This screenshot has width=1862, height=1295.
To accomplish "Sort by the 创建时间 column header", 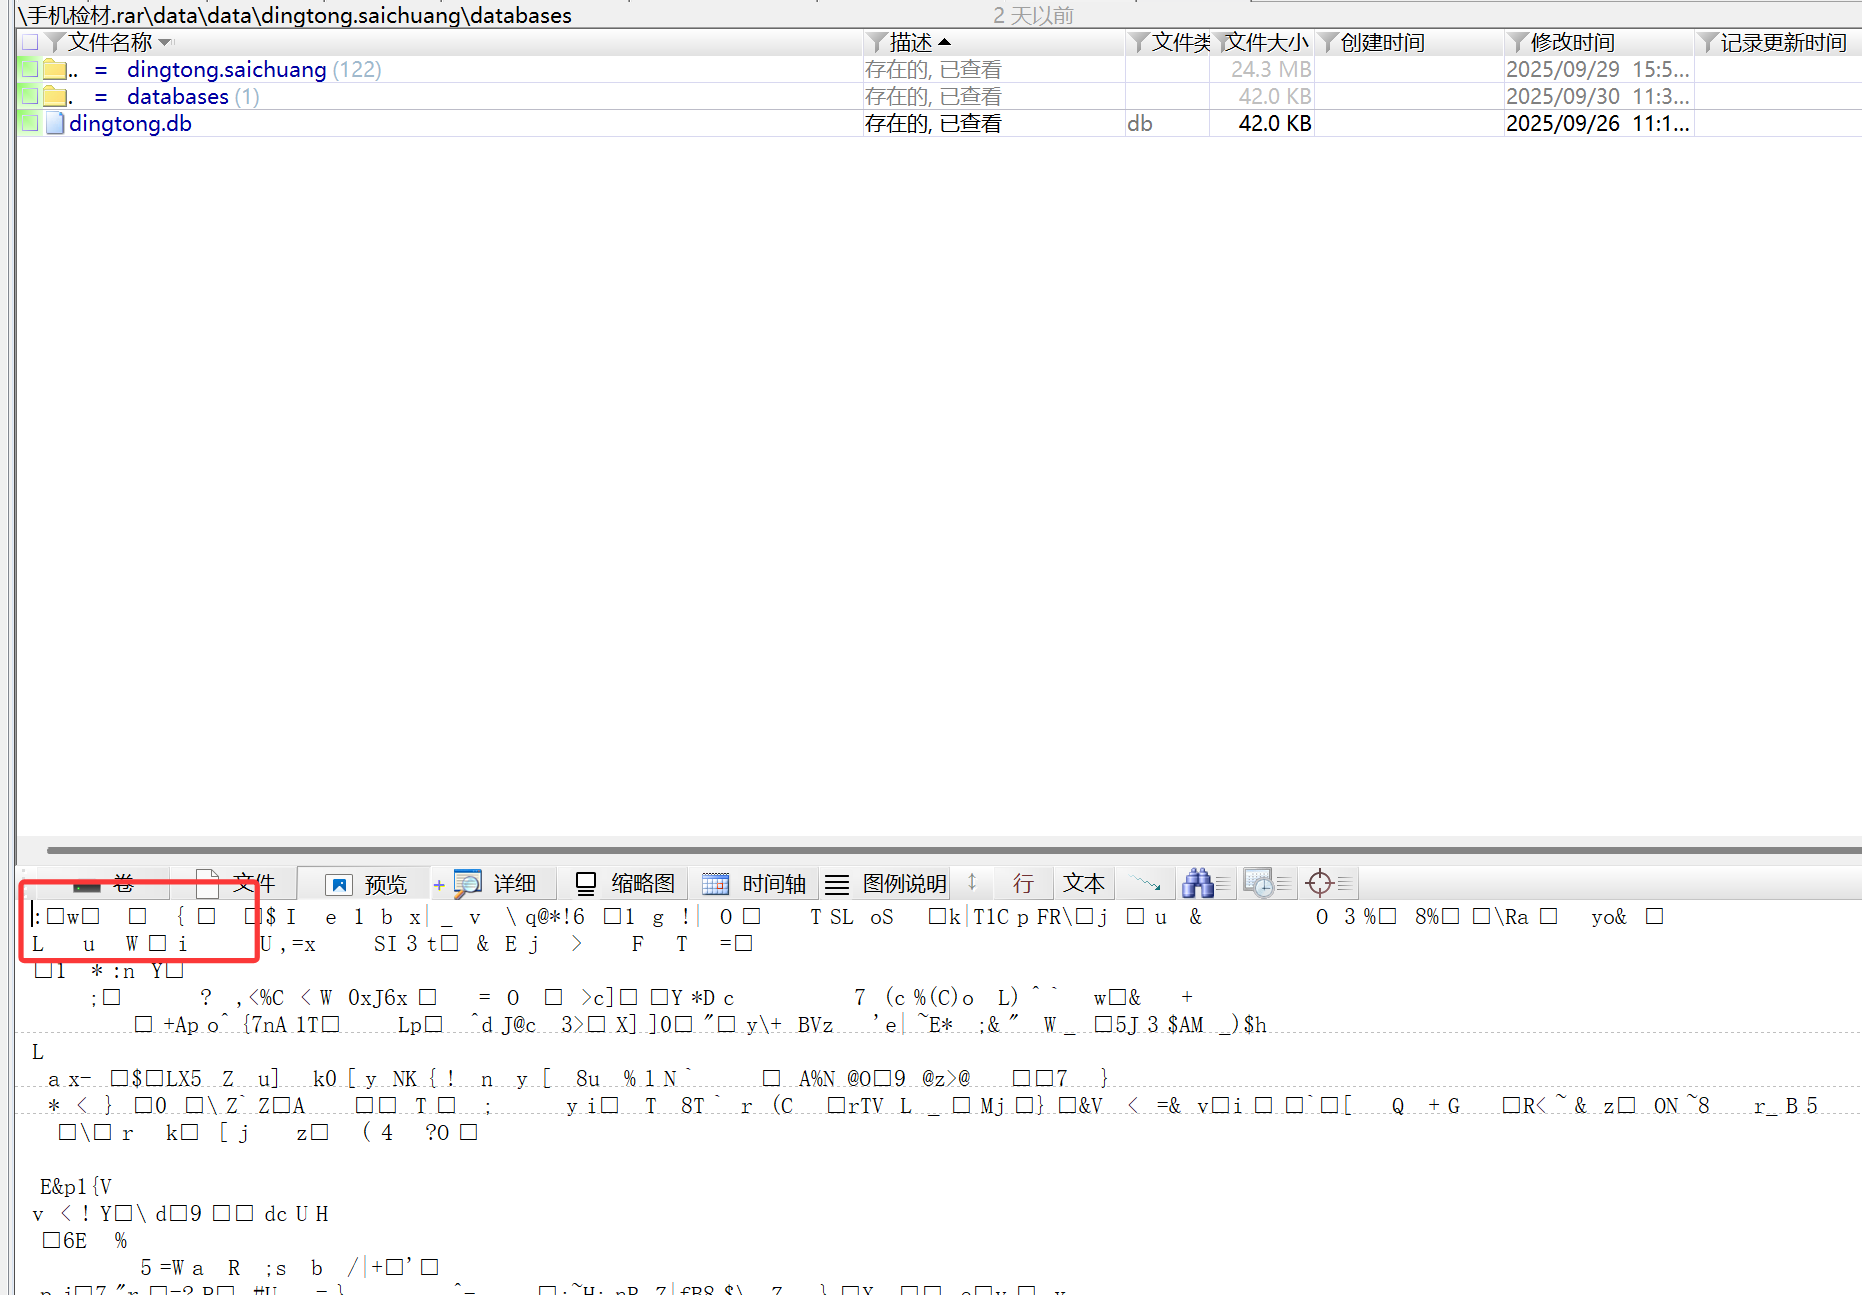I will [x=1382, y=42].
